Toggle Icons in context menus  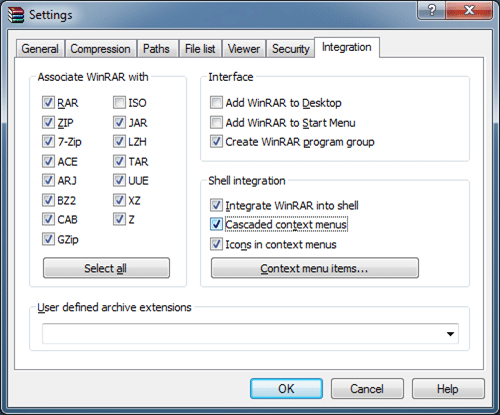[x=216, y=244]
